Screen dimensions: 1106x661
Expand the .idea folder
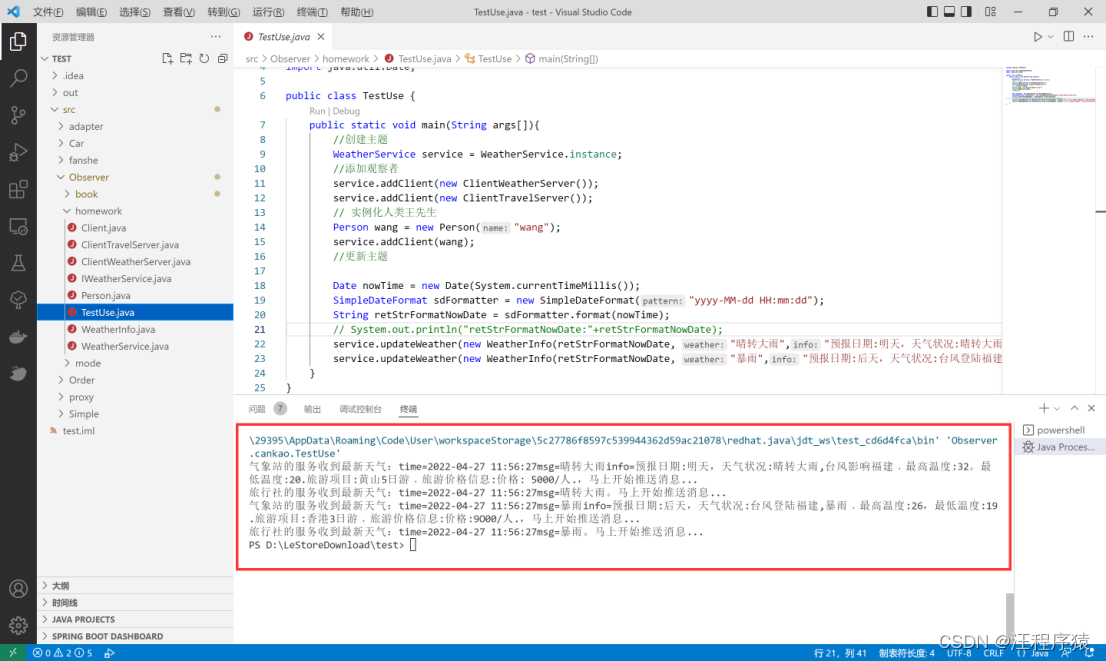(135, 75)
